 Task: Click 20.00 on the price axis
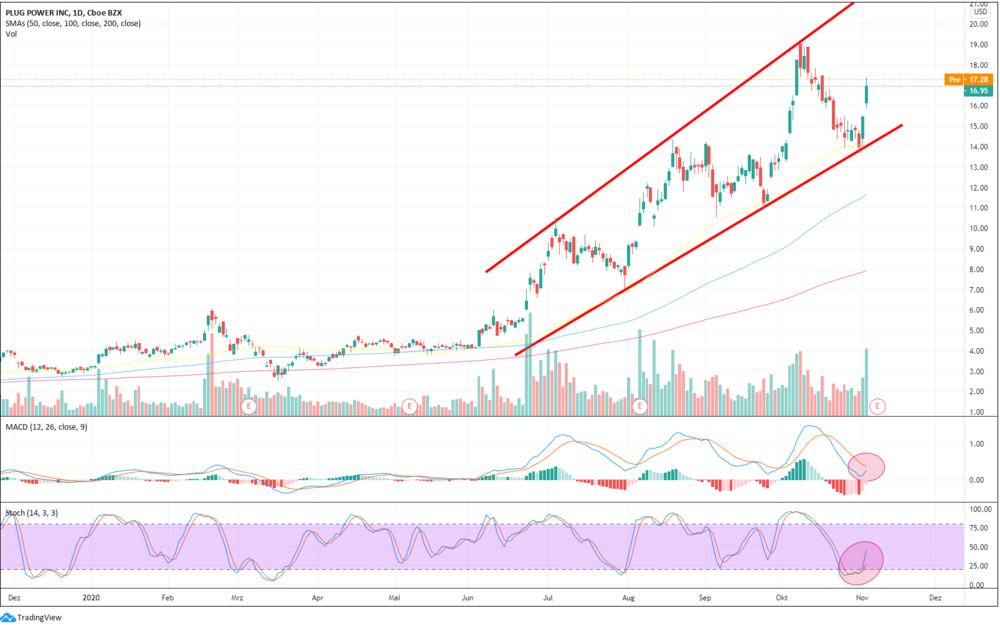(978, 24)
